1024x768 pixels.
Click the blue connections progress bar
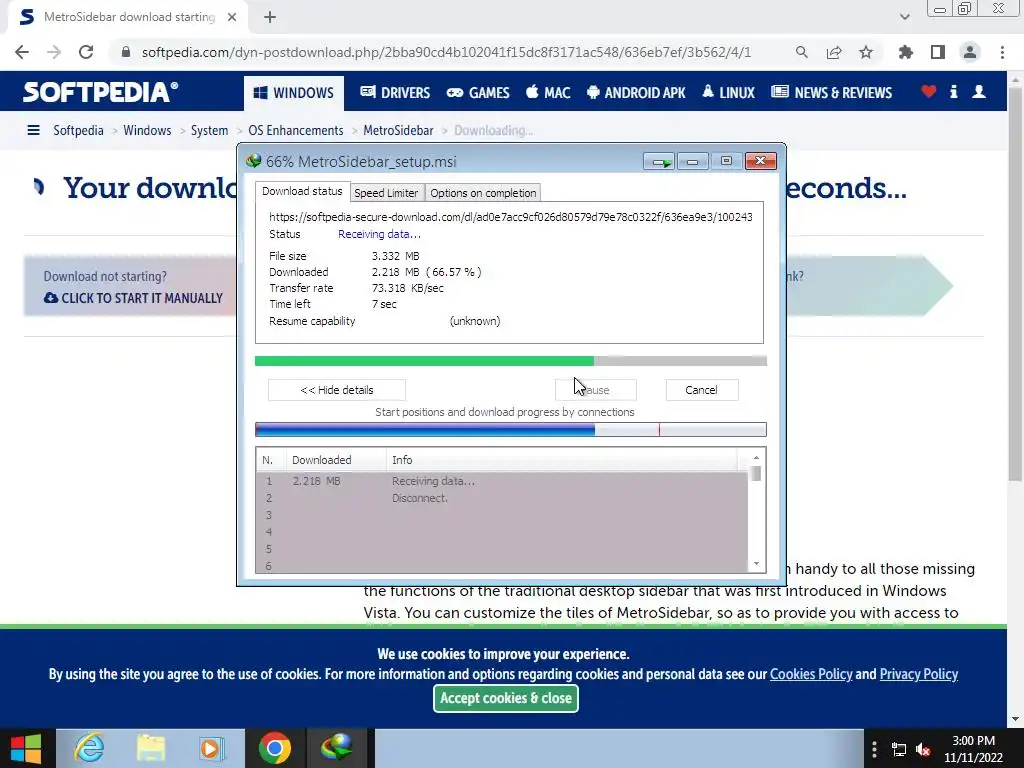(511, 429)
